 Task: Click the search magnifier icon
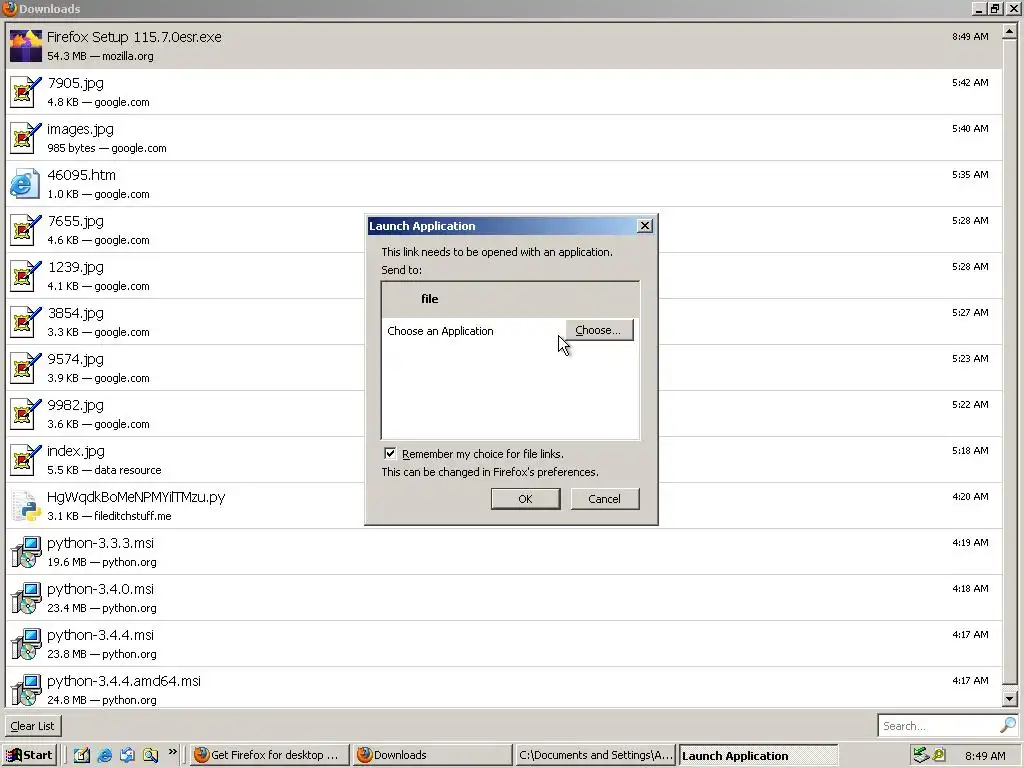pos(1008,725)
